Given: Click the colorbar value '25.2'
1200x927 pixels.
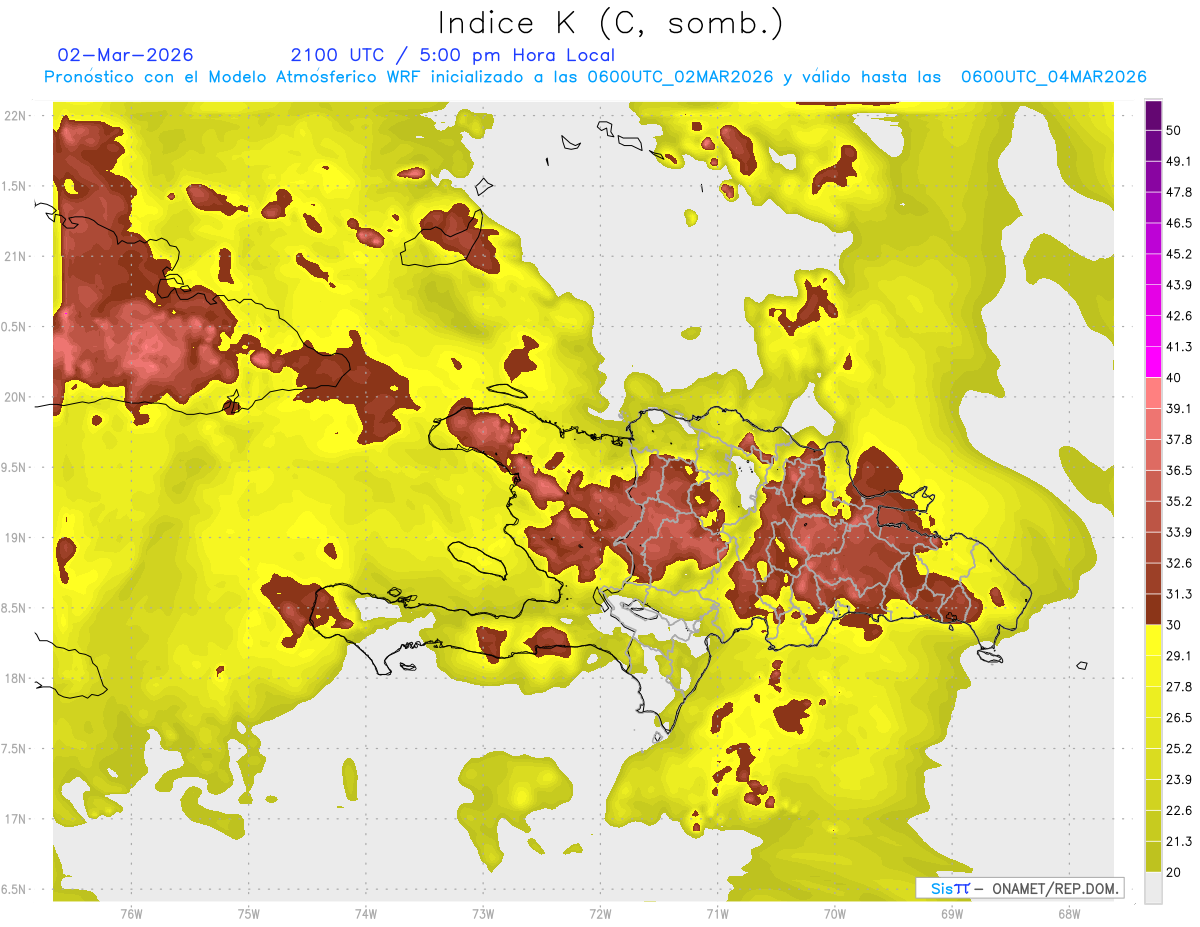Looking at the screenshot, I should [1178, 749].
